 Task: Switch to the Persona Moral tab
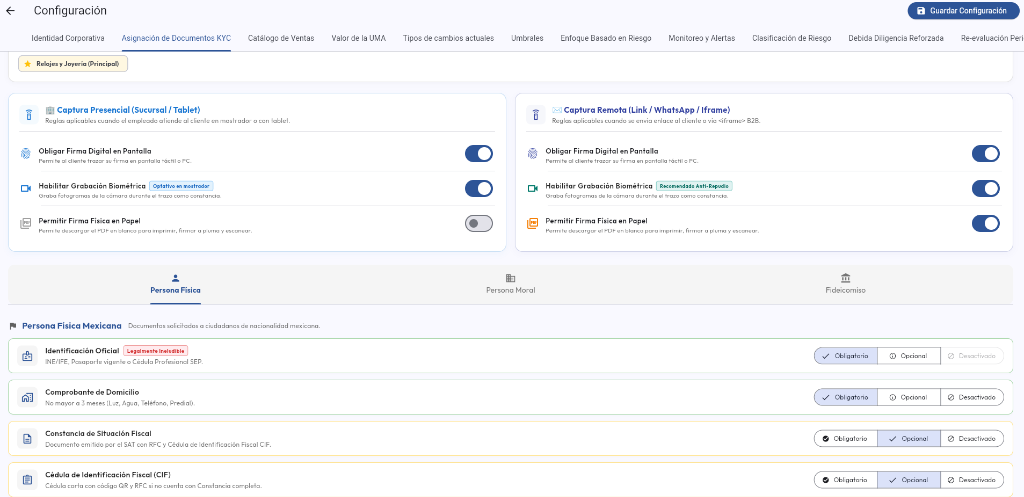point(511,285)
